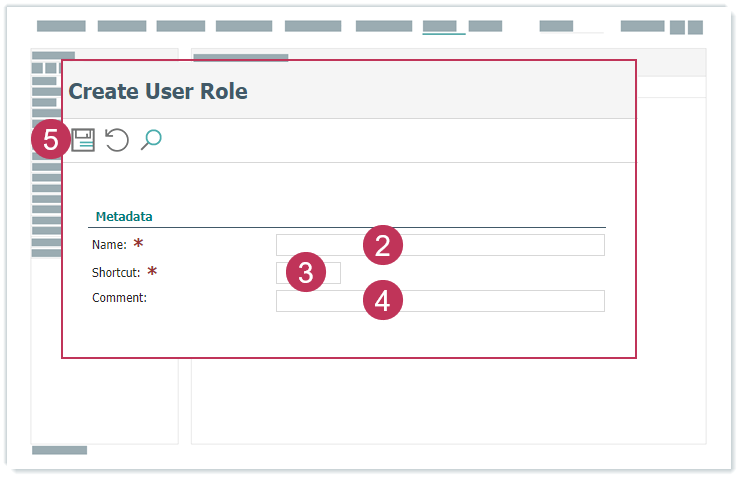Click the Comment field label
741x479 pixels.
[119, 298]
